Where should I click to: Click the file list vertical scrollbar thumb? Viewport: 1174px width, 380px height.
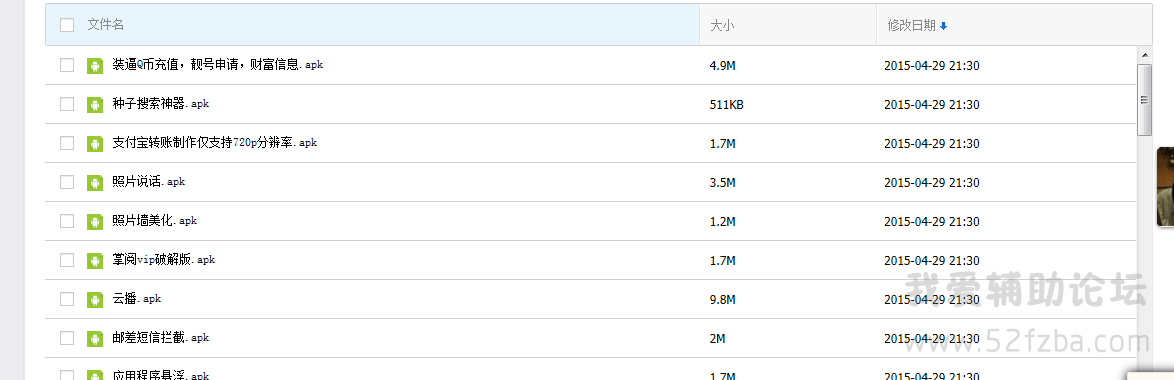pyautogui.click(x=1144, y=99)
